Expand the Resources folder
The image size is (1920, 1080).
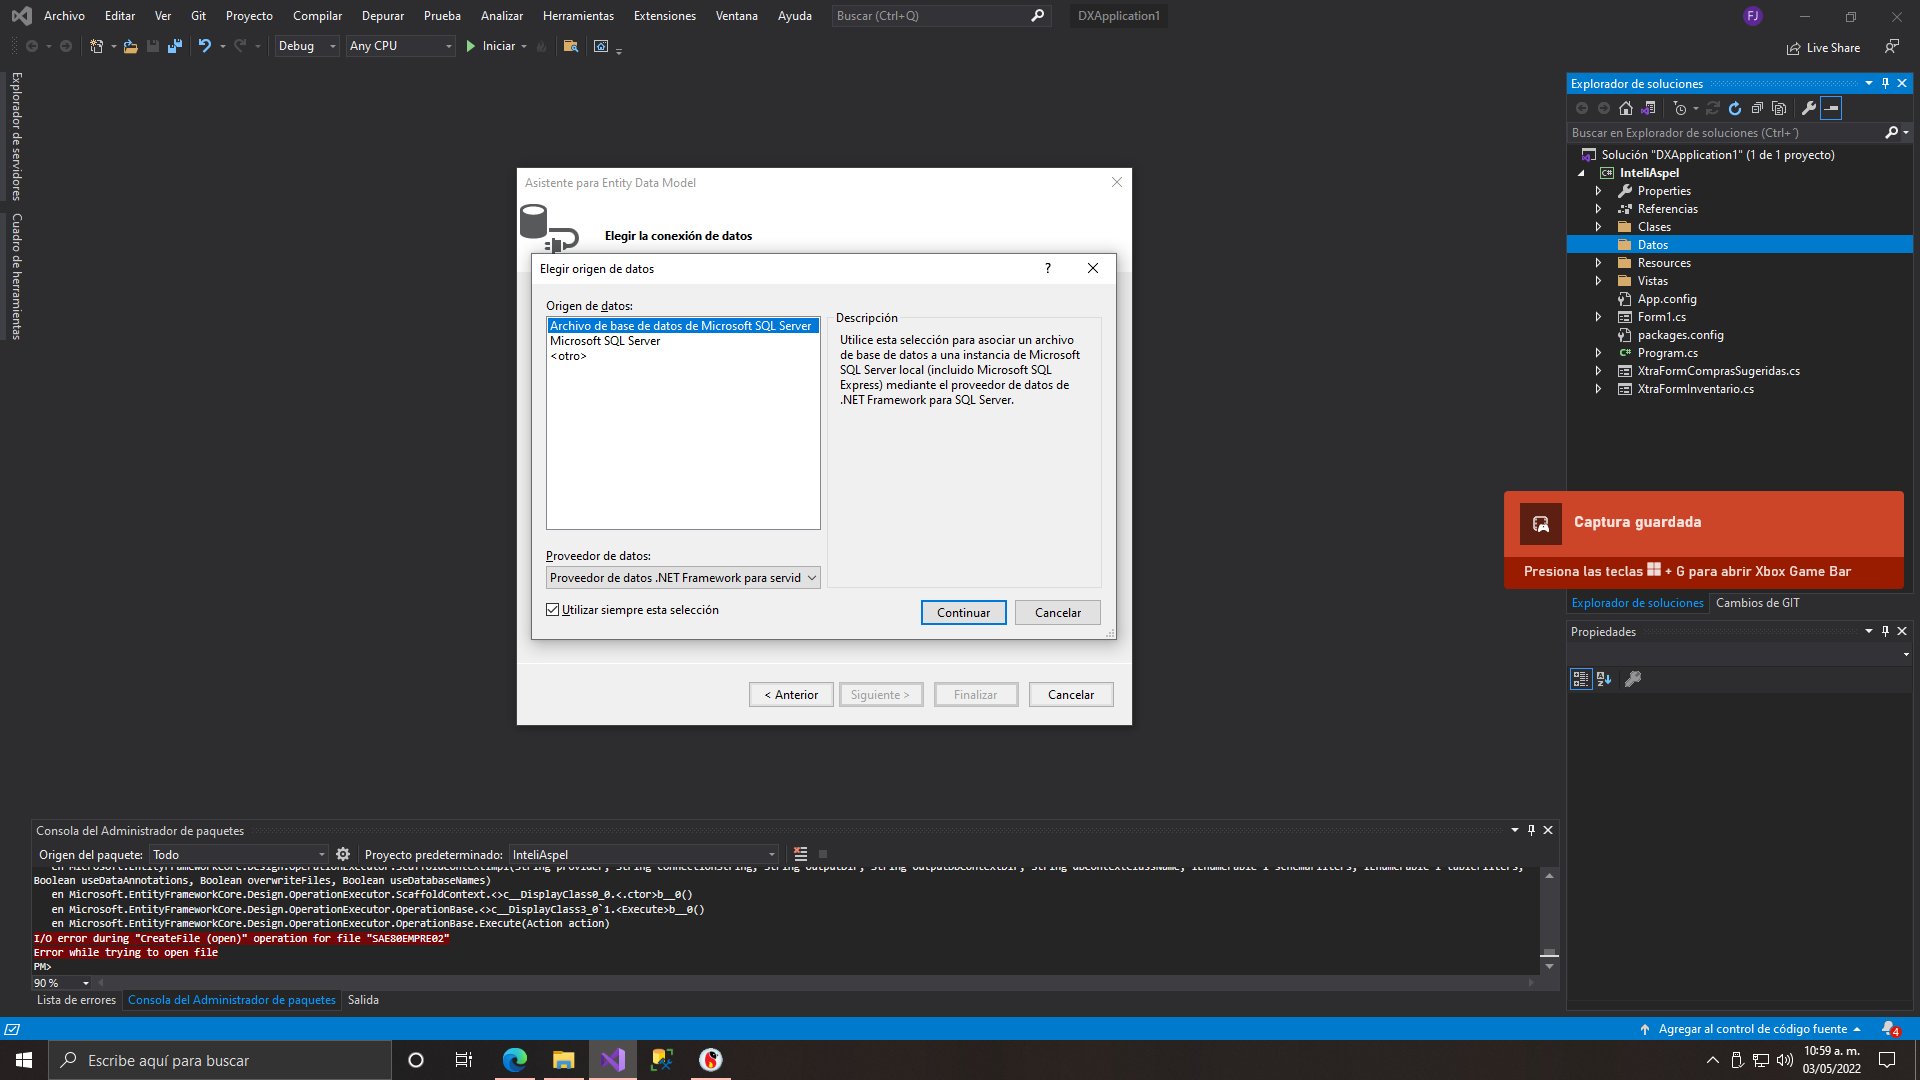pyautogui.click(x=1598, y=263)
